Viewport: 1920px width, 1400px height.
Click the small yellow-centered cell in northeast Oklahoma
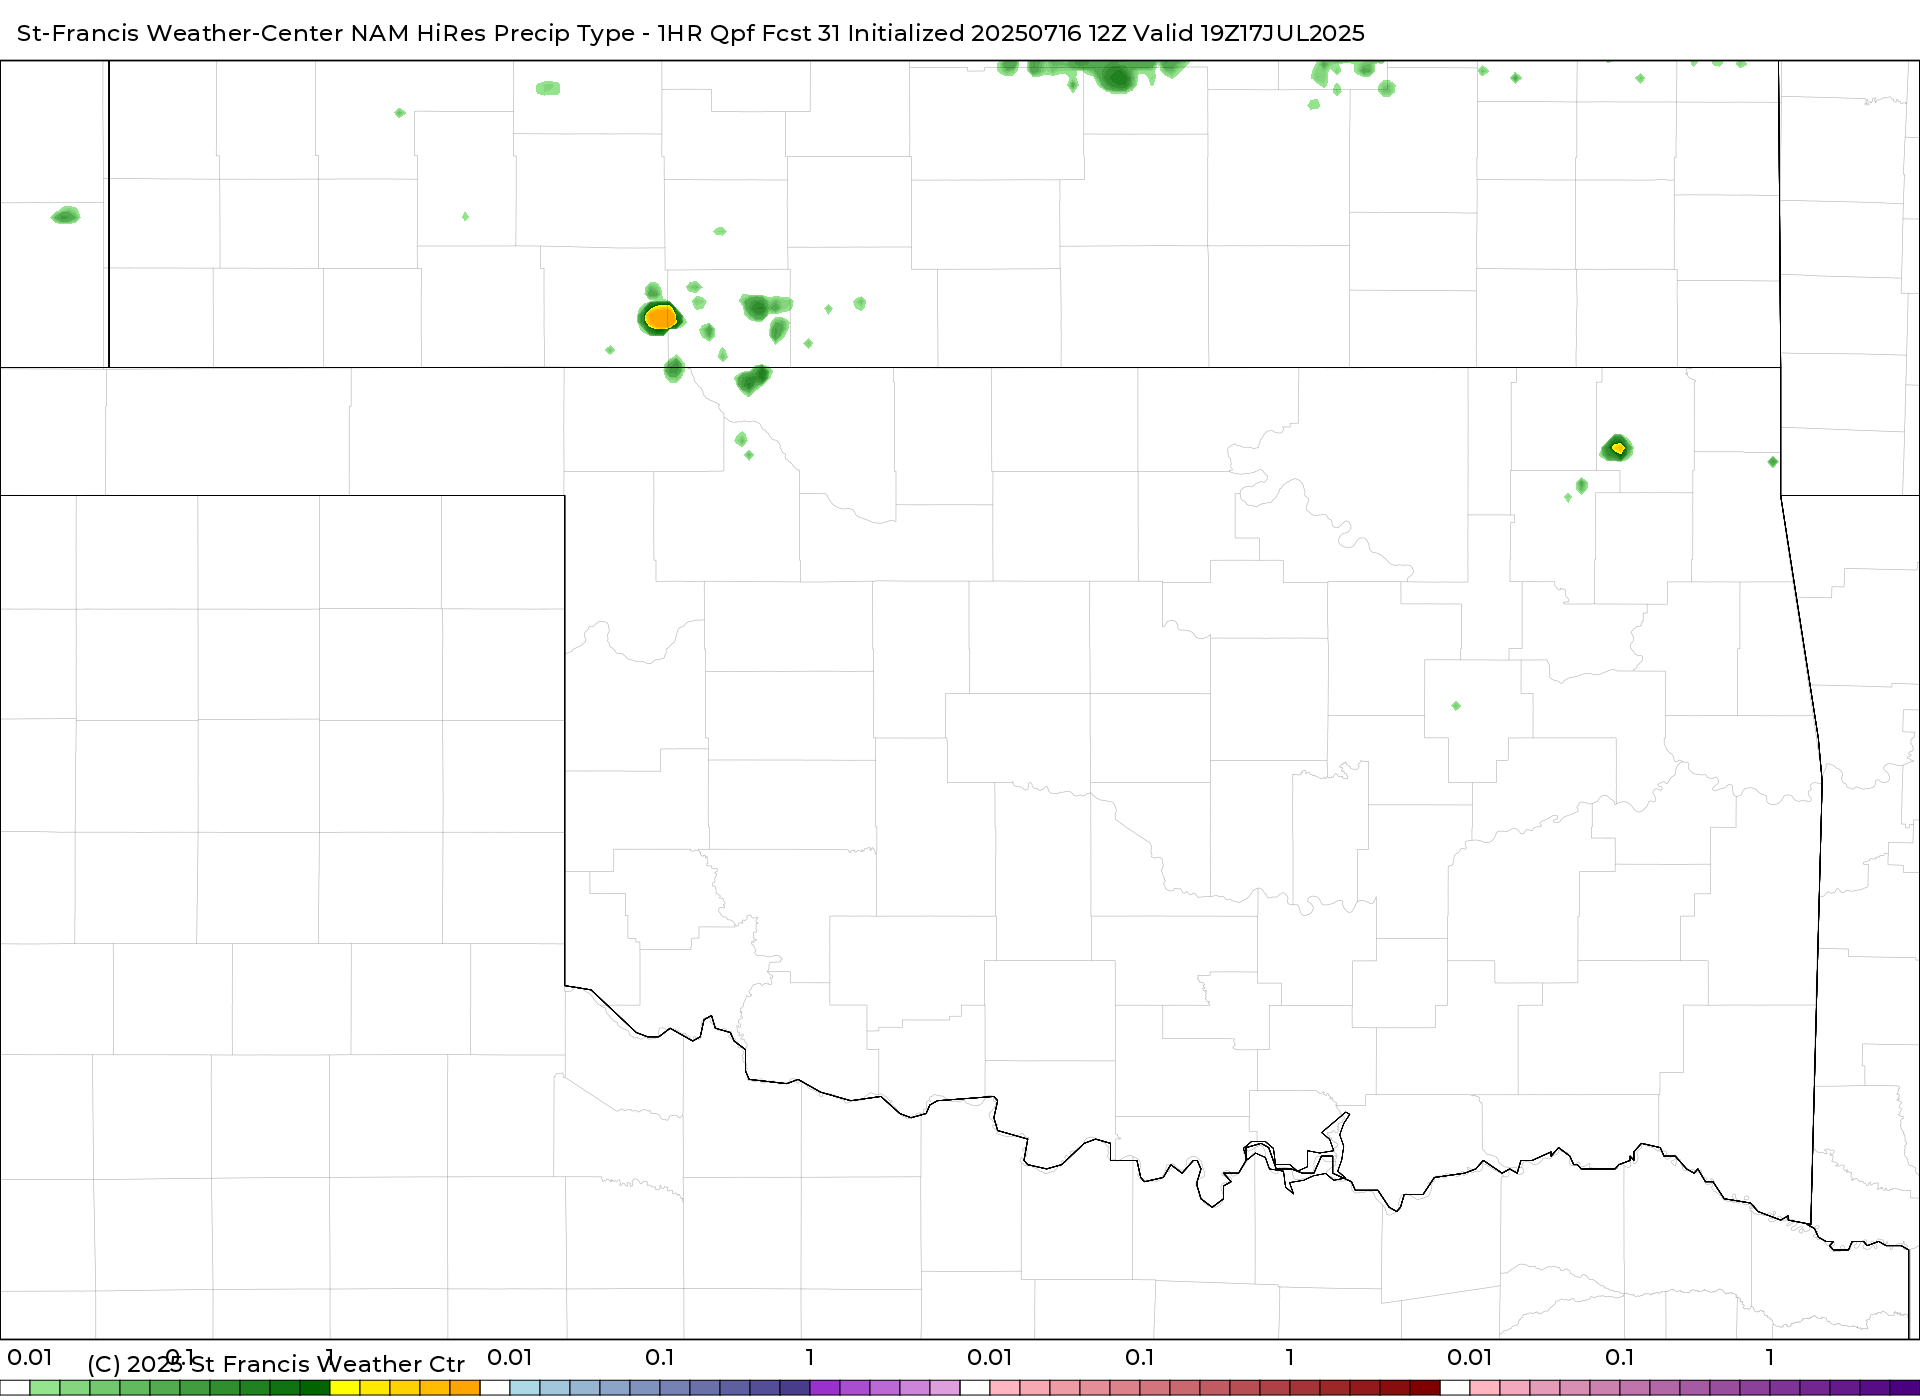(x=1617, y=448)
